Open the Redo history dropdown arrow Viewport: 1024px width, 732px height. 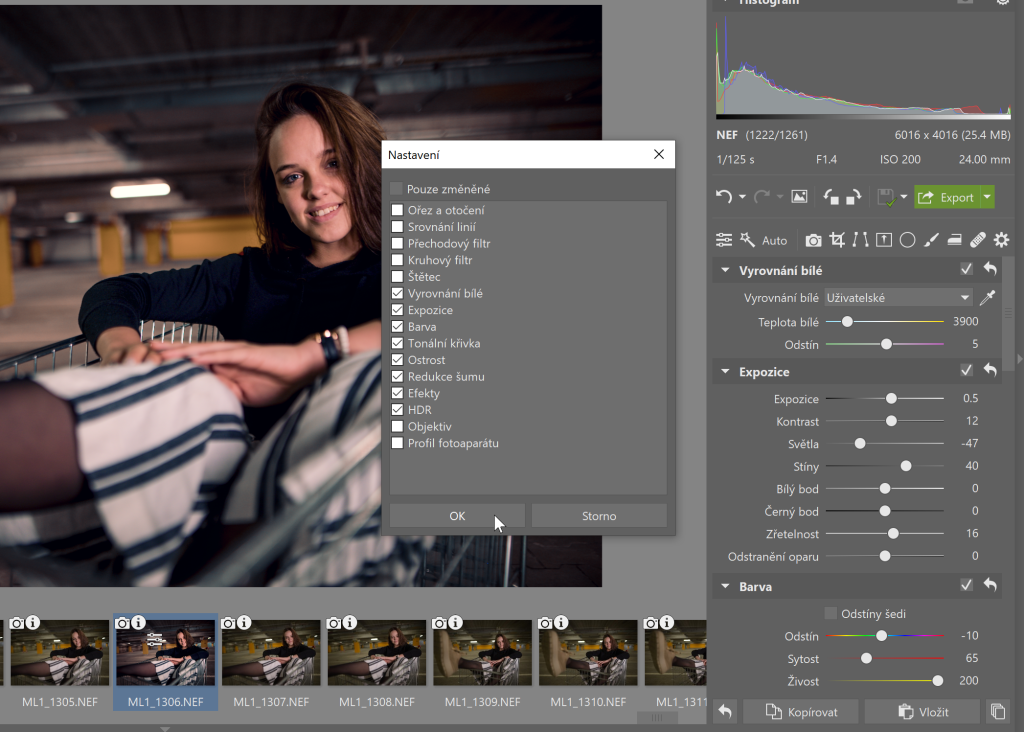tap(780, 197)
